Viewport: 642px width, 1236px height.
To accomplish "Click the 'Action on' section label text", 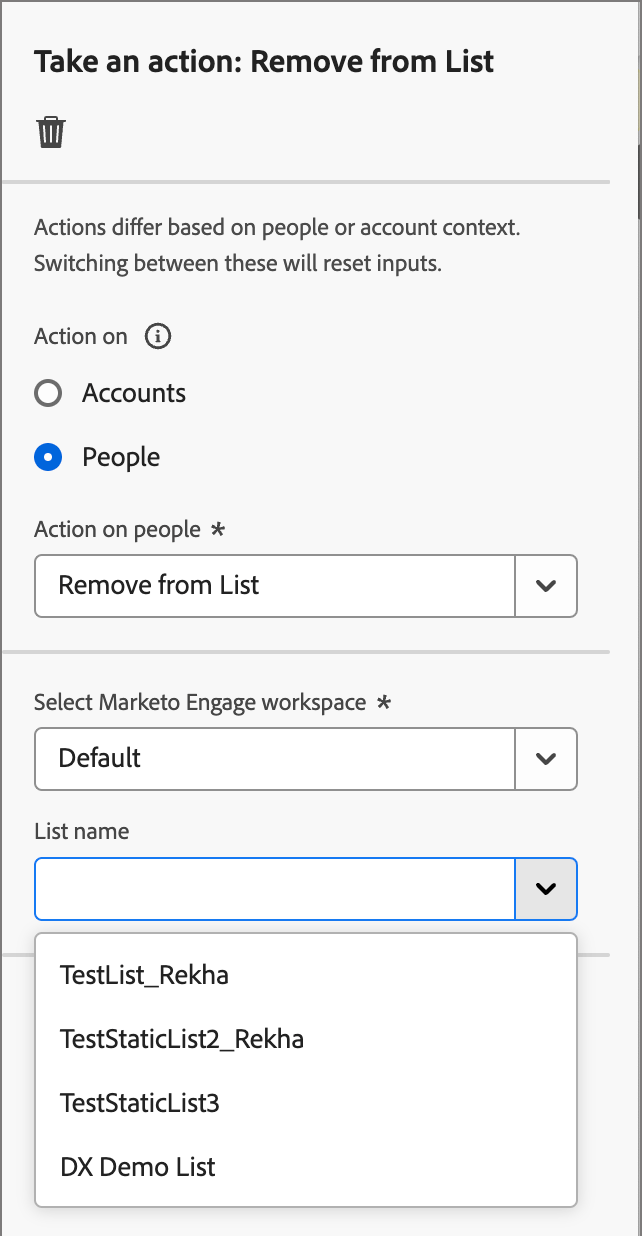I will tap(81, 336).
